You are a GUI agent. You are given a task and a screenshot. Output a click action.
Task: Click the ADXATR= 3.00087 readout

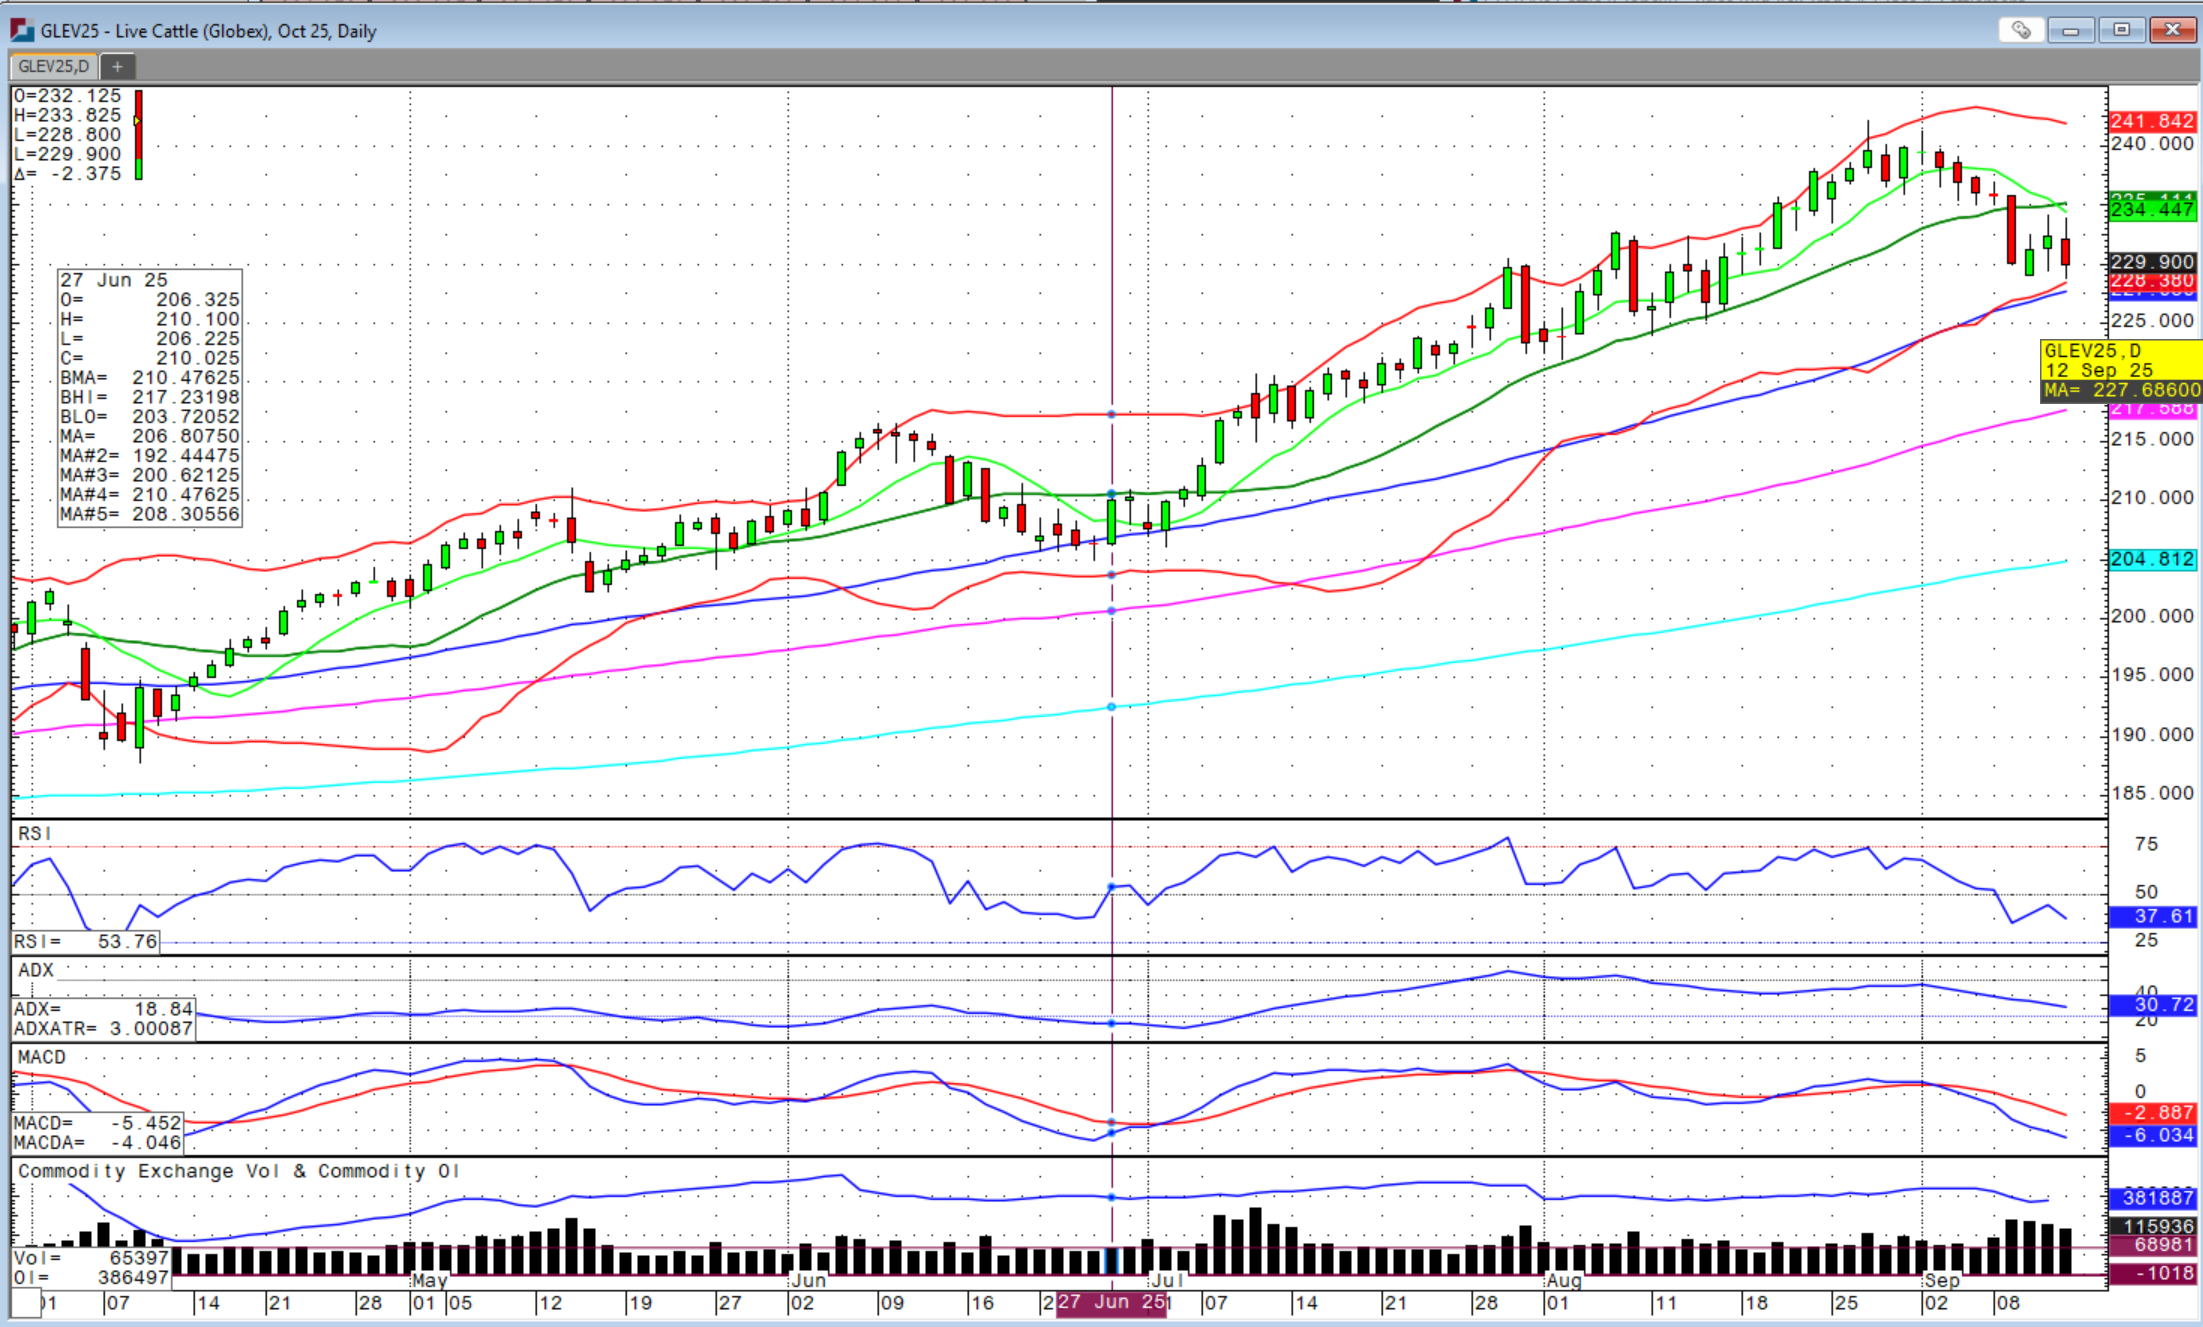[104, 1028]
